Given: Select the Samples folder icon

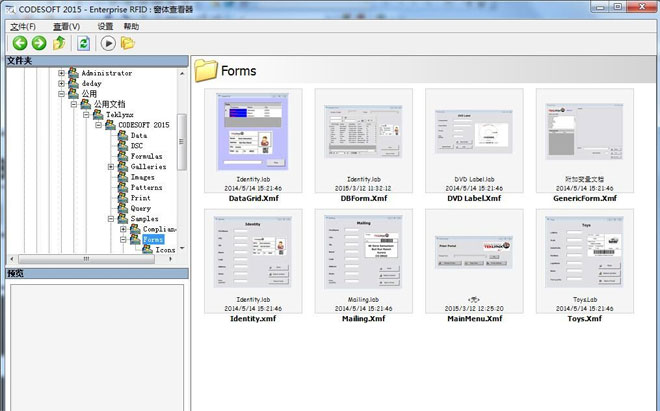Looking at the screenshot, I should click(122, 219).
